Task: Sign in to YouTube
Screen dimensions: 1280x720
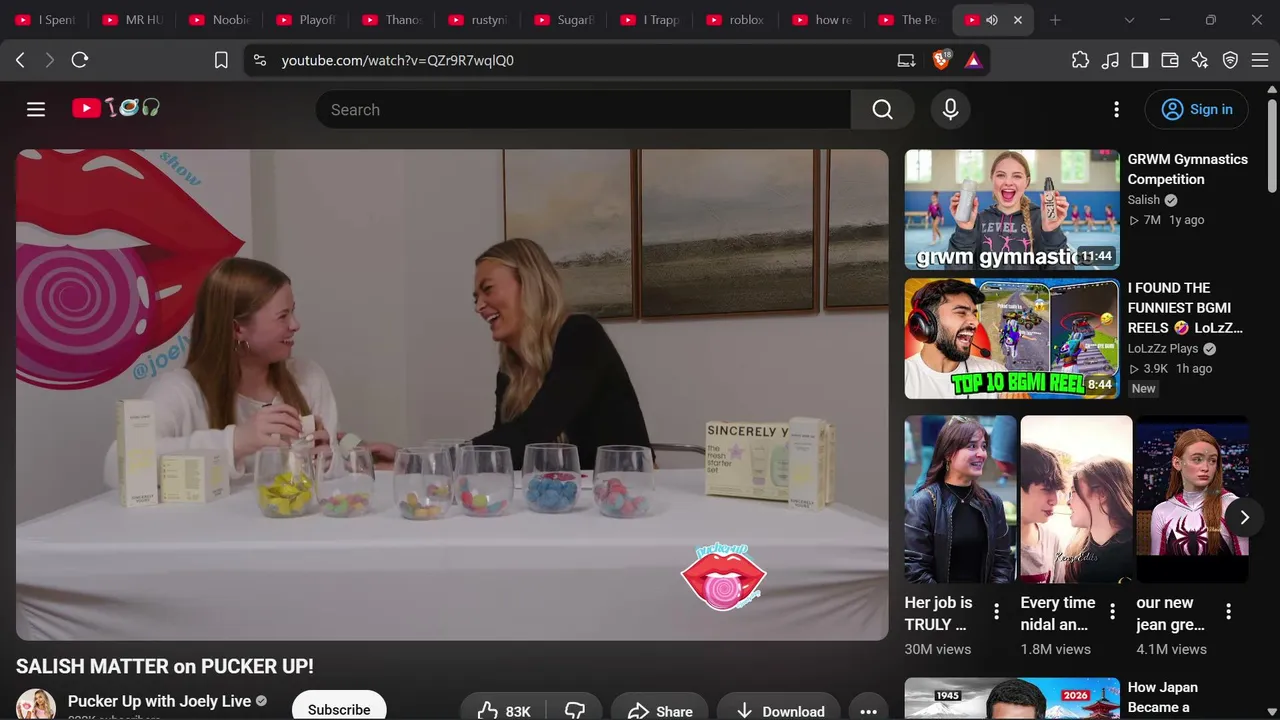Action: pyautogui.click(x=1197, y=110)
